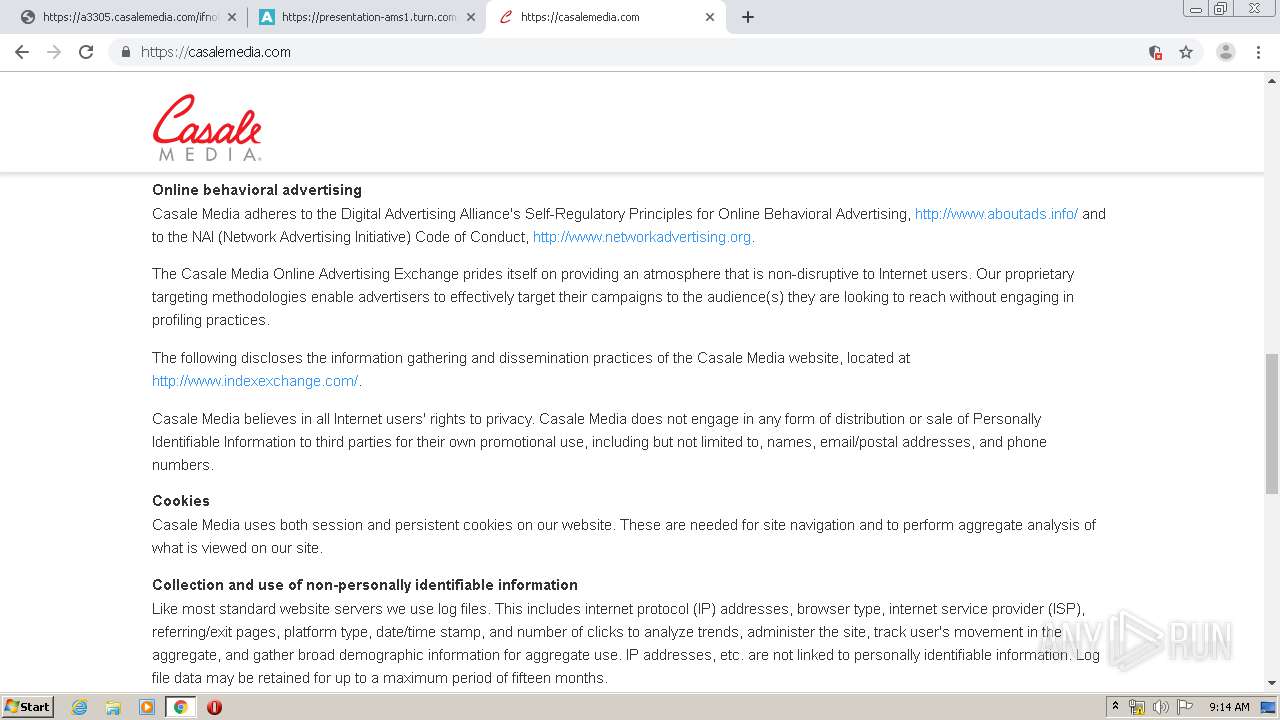Open the volume control in the tray
Image resolution: width=1280 pixels, height=720 pixels.
pos(1161,707)
